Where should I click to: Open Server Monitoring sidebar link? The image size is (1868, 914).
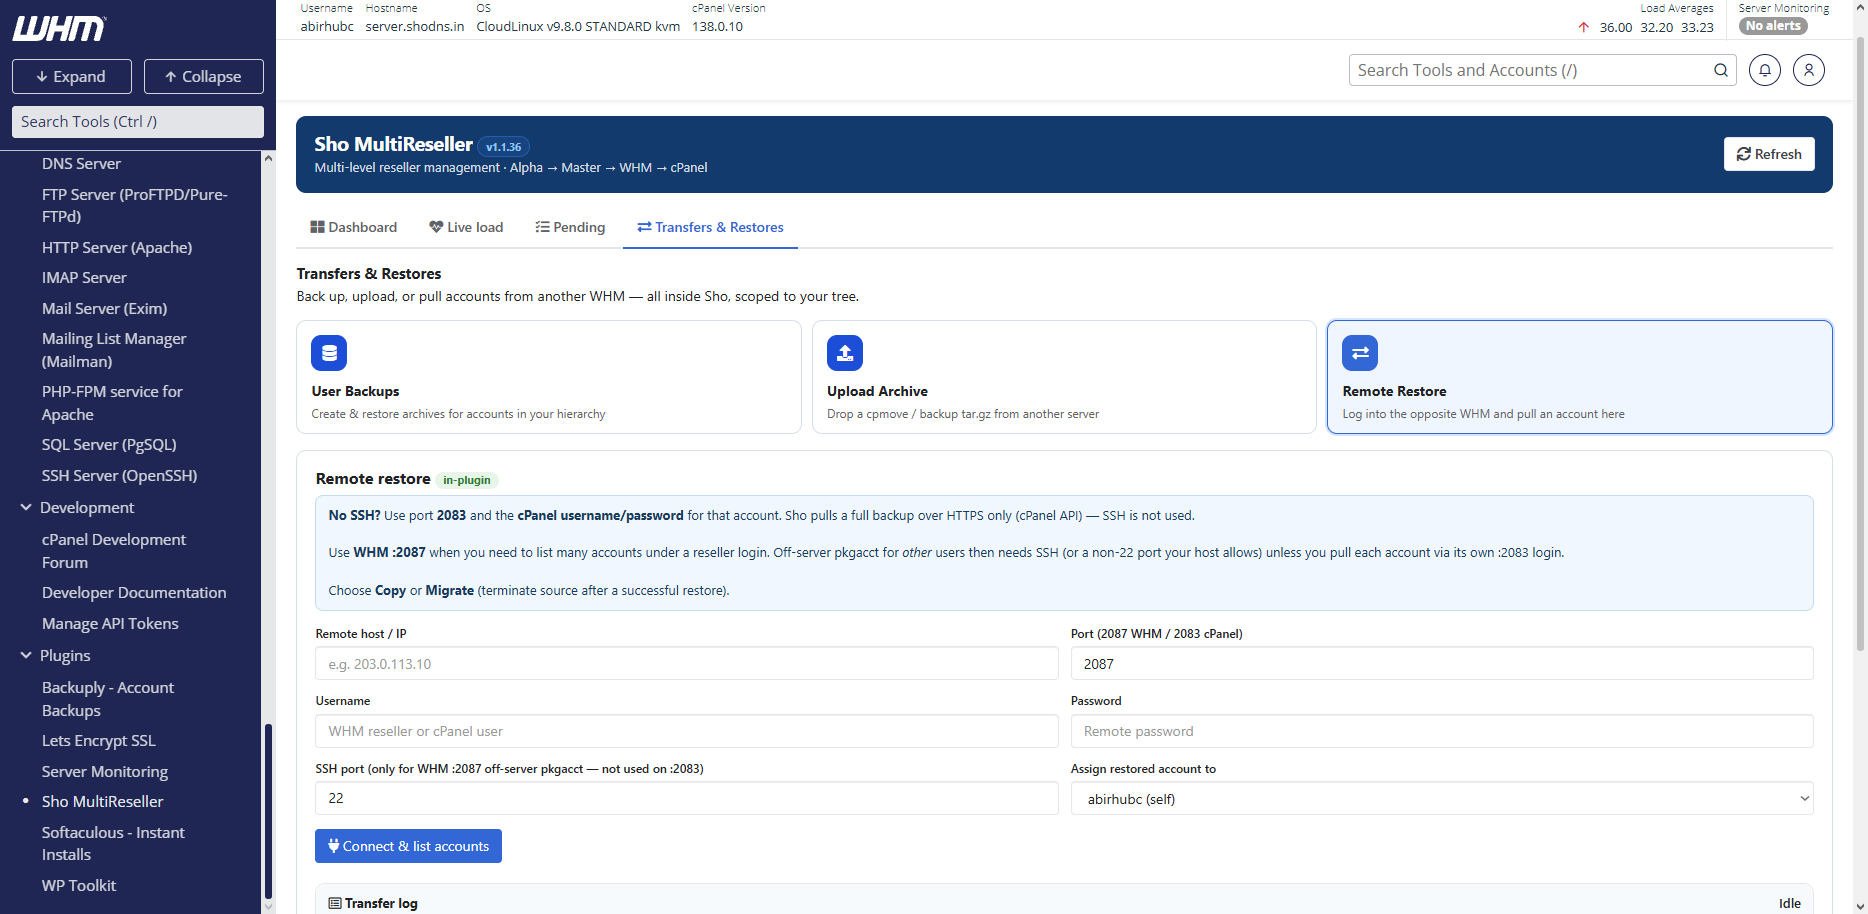(x=104, y=771)
